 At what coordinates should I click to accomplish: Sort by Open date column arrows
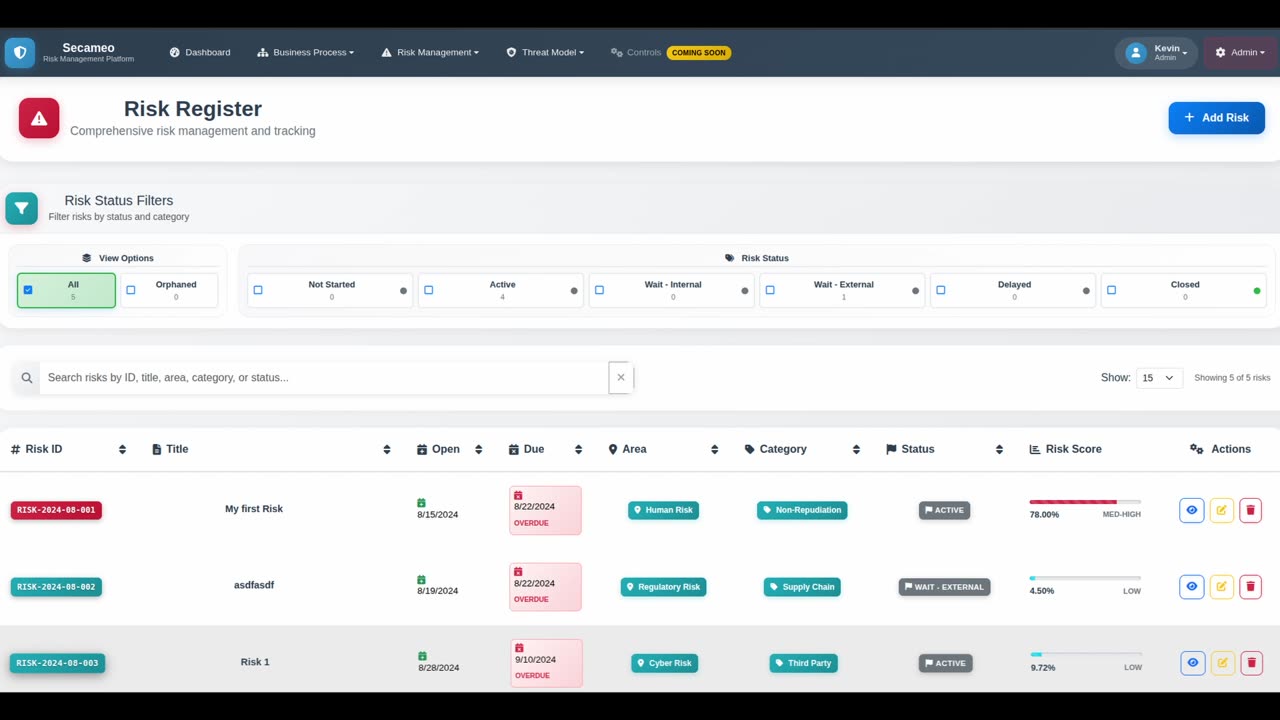[x=478, y=450]
